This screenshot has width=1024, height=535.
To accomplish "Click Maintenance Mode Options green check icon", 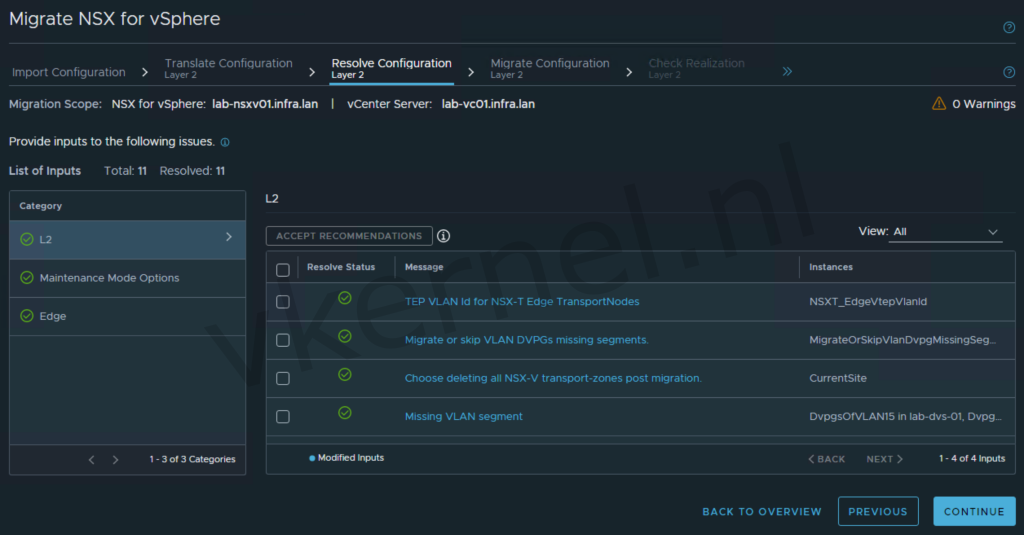I will (27, 278).
